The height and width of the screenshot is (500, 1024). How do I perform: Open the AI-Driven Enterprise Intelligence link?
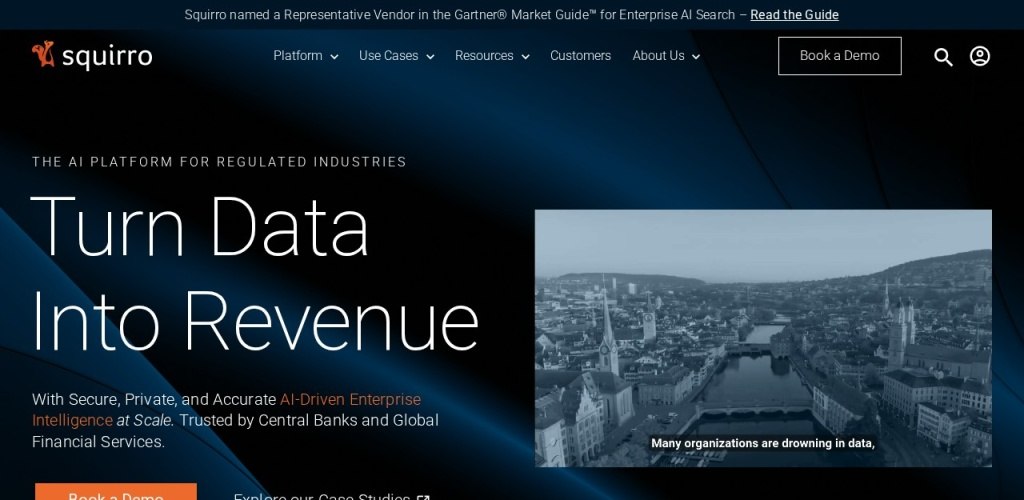(350, 400)
